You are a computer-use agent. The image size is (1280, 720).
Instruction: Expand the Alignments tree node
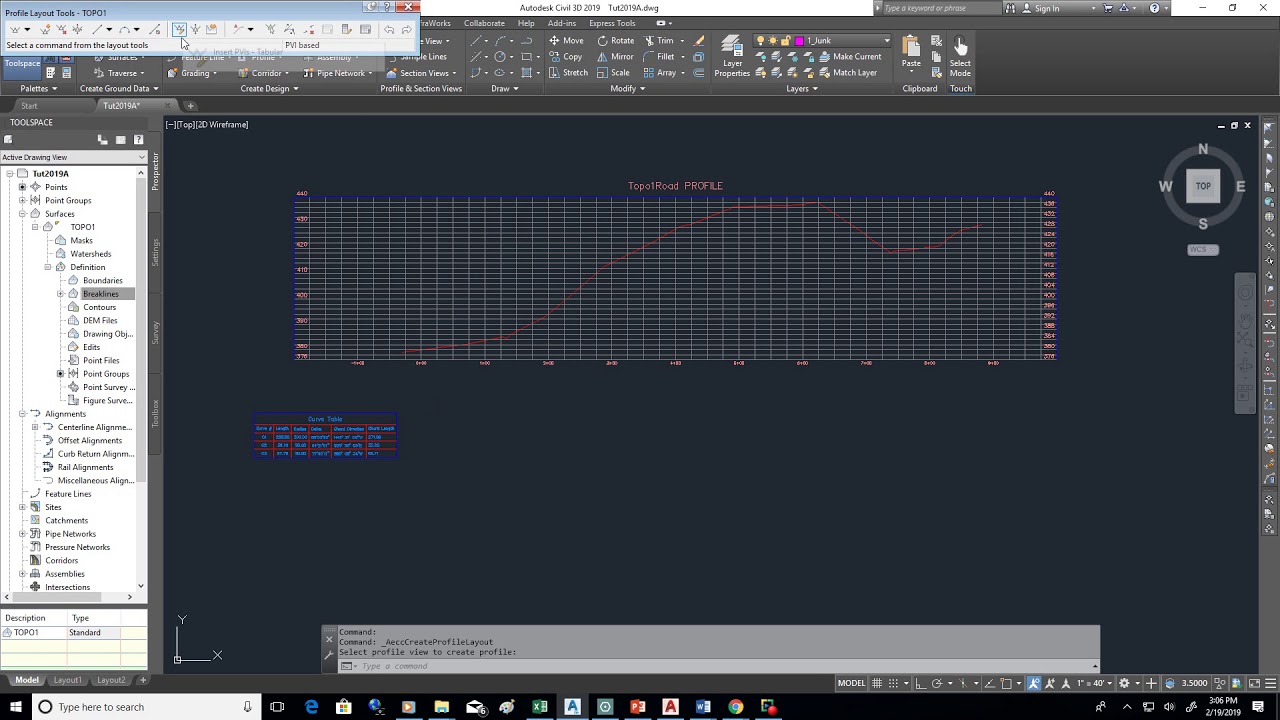[22, 414]
